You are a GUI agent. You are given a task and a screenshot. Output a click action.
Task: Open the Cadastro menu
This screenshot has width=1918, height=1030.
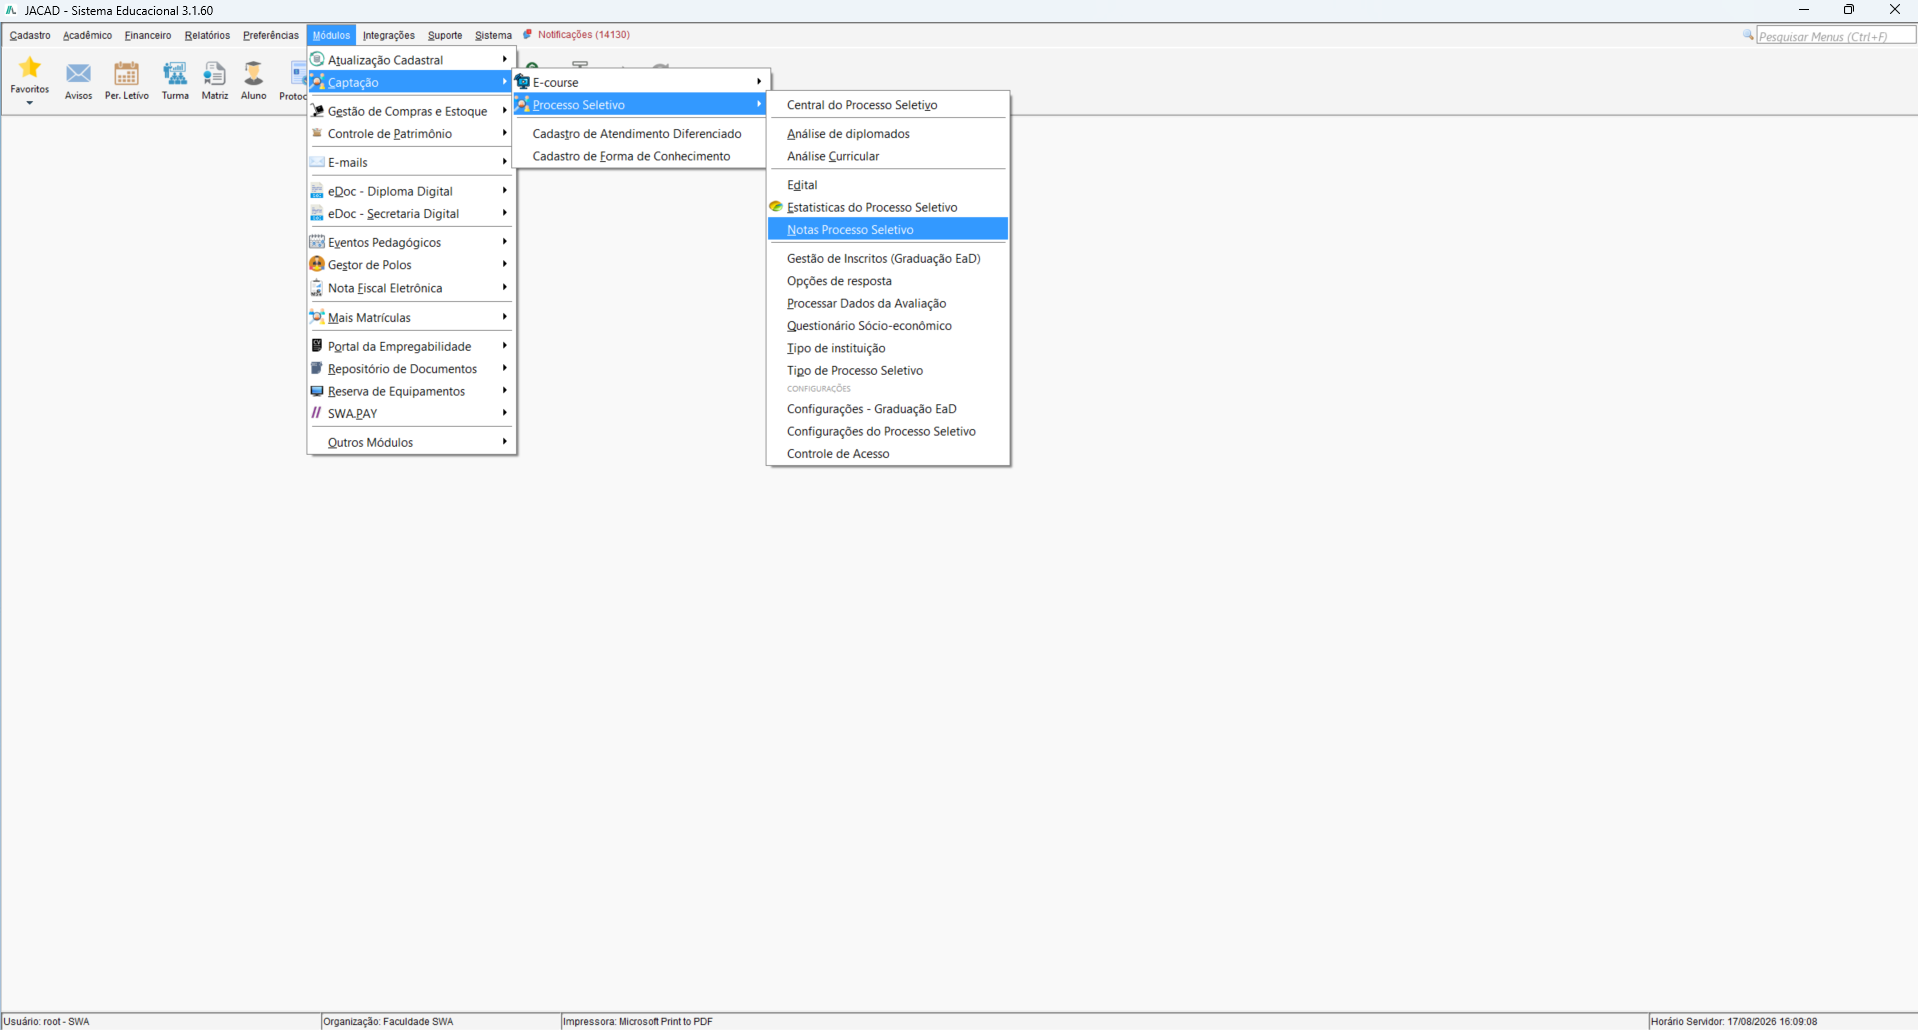30,35
